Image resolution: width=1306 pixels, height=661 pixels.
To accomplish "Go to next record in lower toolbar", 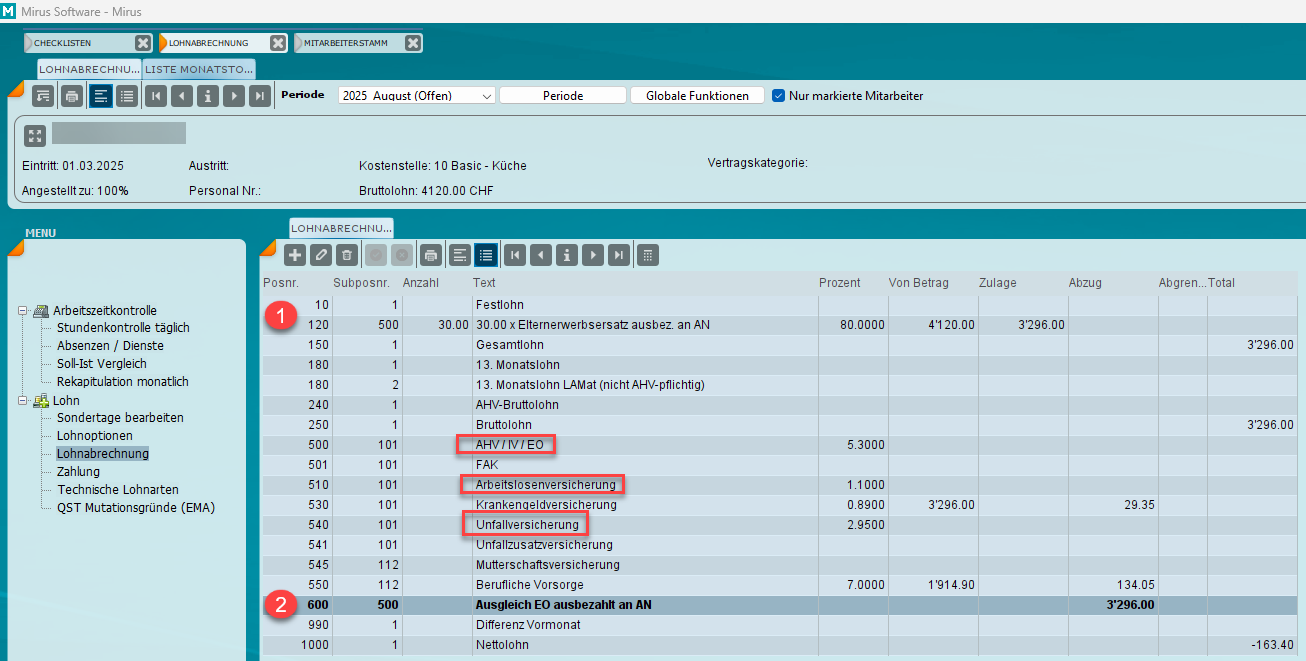I will click(x=594, y=255).
